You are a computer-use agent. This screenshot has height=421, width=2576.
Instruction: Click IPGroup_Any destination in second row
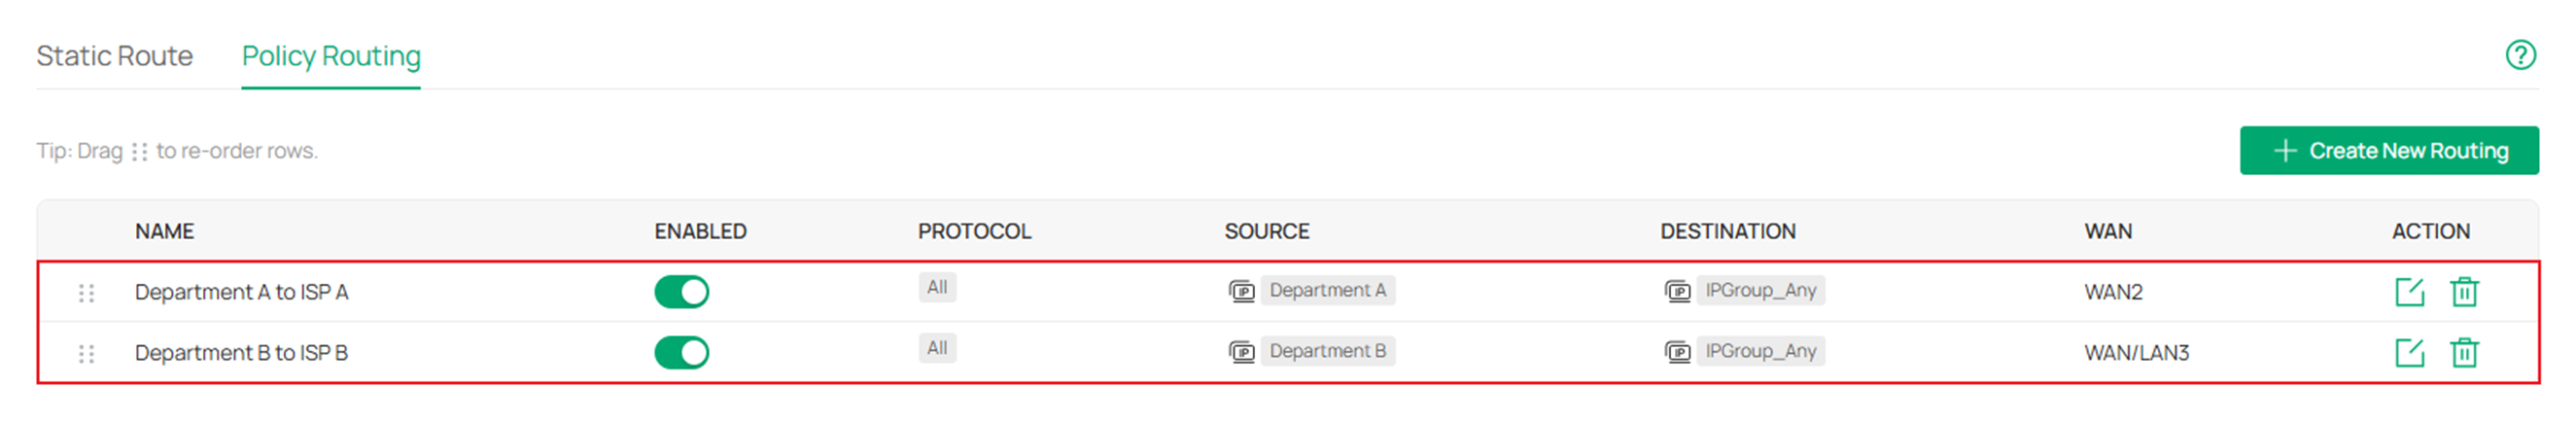coord(1760,352)
